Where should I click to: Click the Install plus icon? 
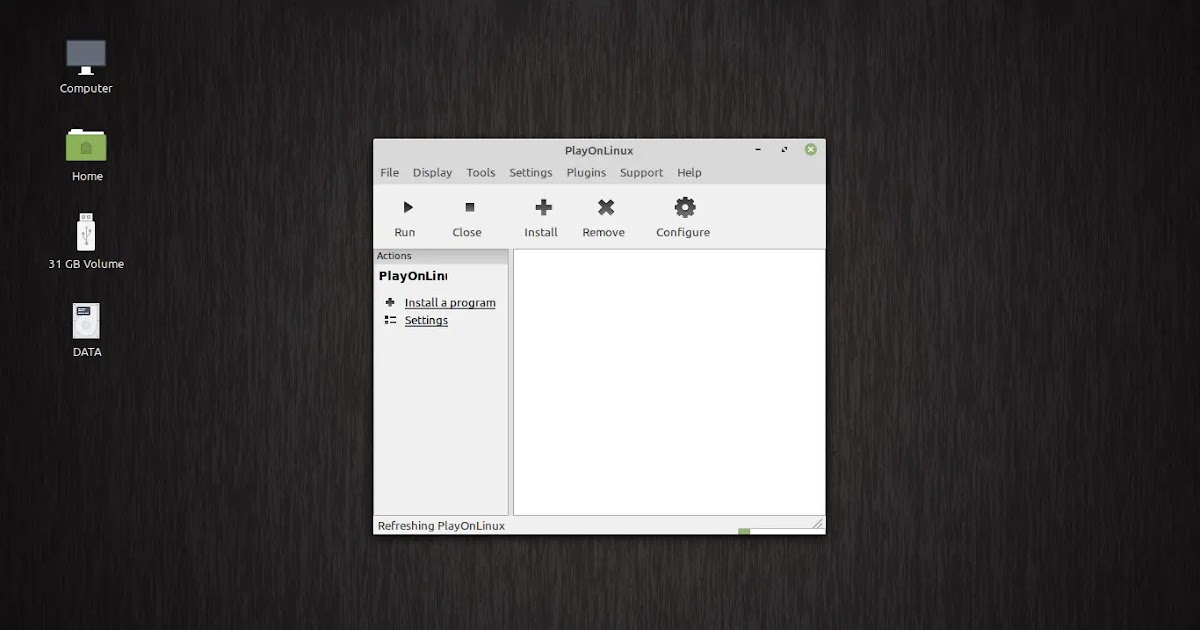[543, 207]
